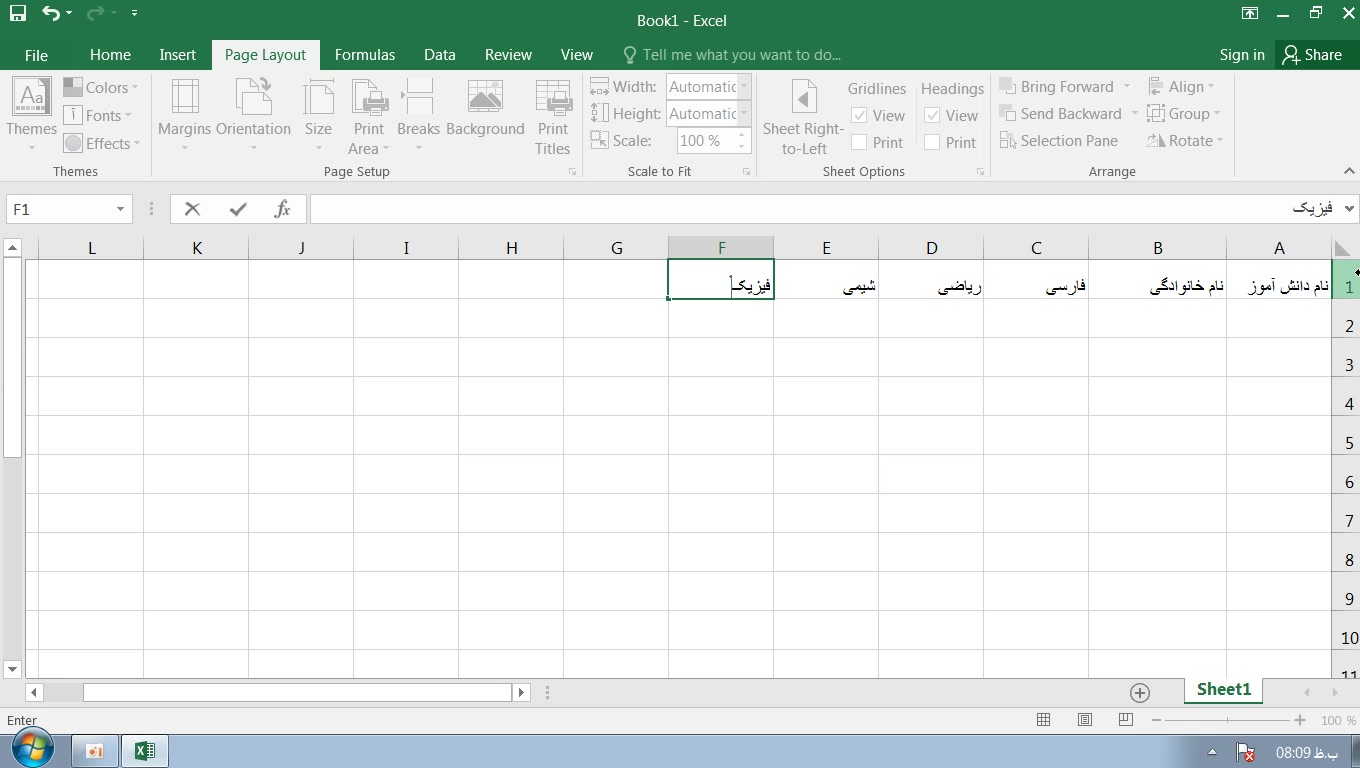Click the Tell me what you want to do box
1360x768 pixels.
click(741, 55)
